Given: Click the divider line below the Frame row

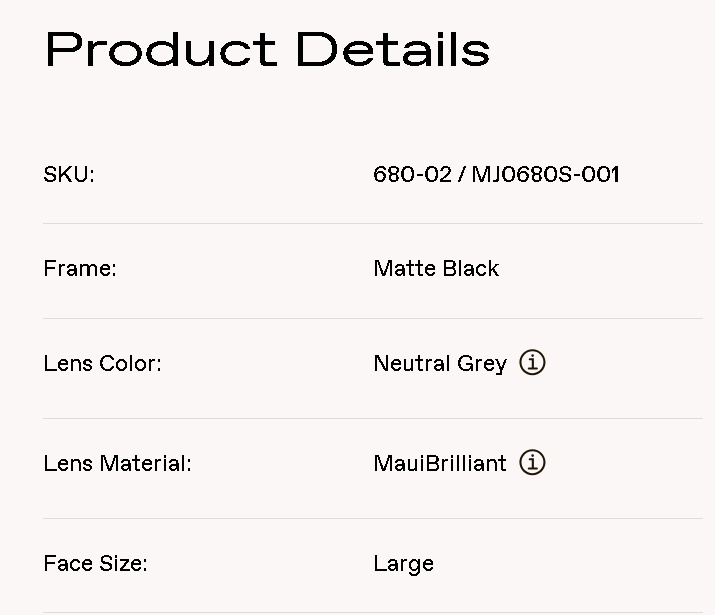Looking at the screenshot, I should coord(372,318).
